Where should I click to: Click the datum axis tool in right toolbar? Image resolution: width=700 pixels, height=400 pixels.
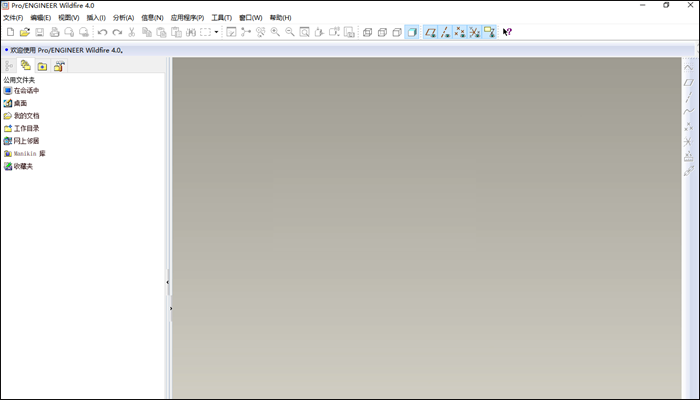688,97
